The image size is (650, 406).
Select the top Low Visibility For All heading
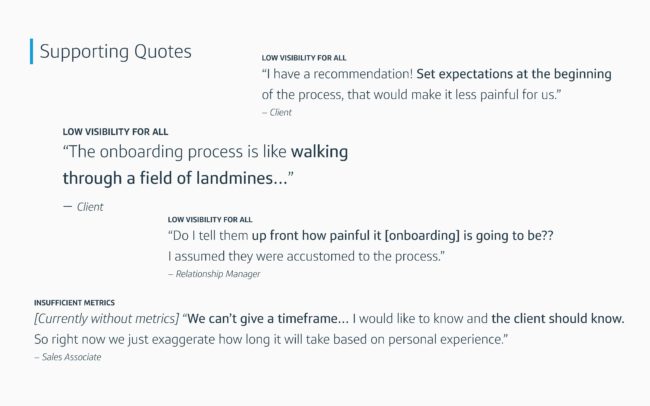(304, 58)
